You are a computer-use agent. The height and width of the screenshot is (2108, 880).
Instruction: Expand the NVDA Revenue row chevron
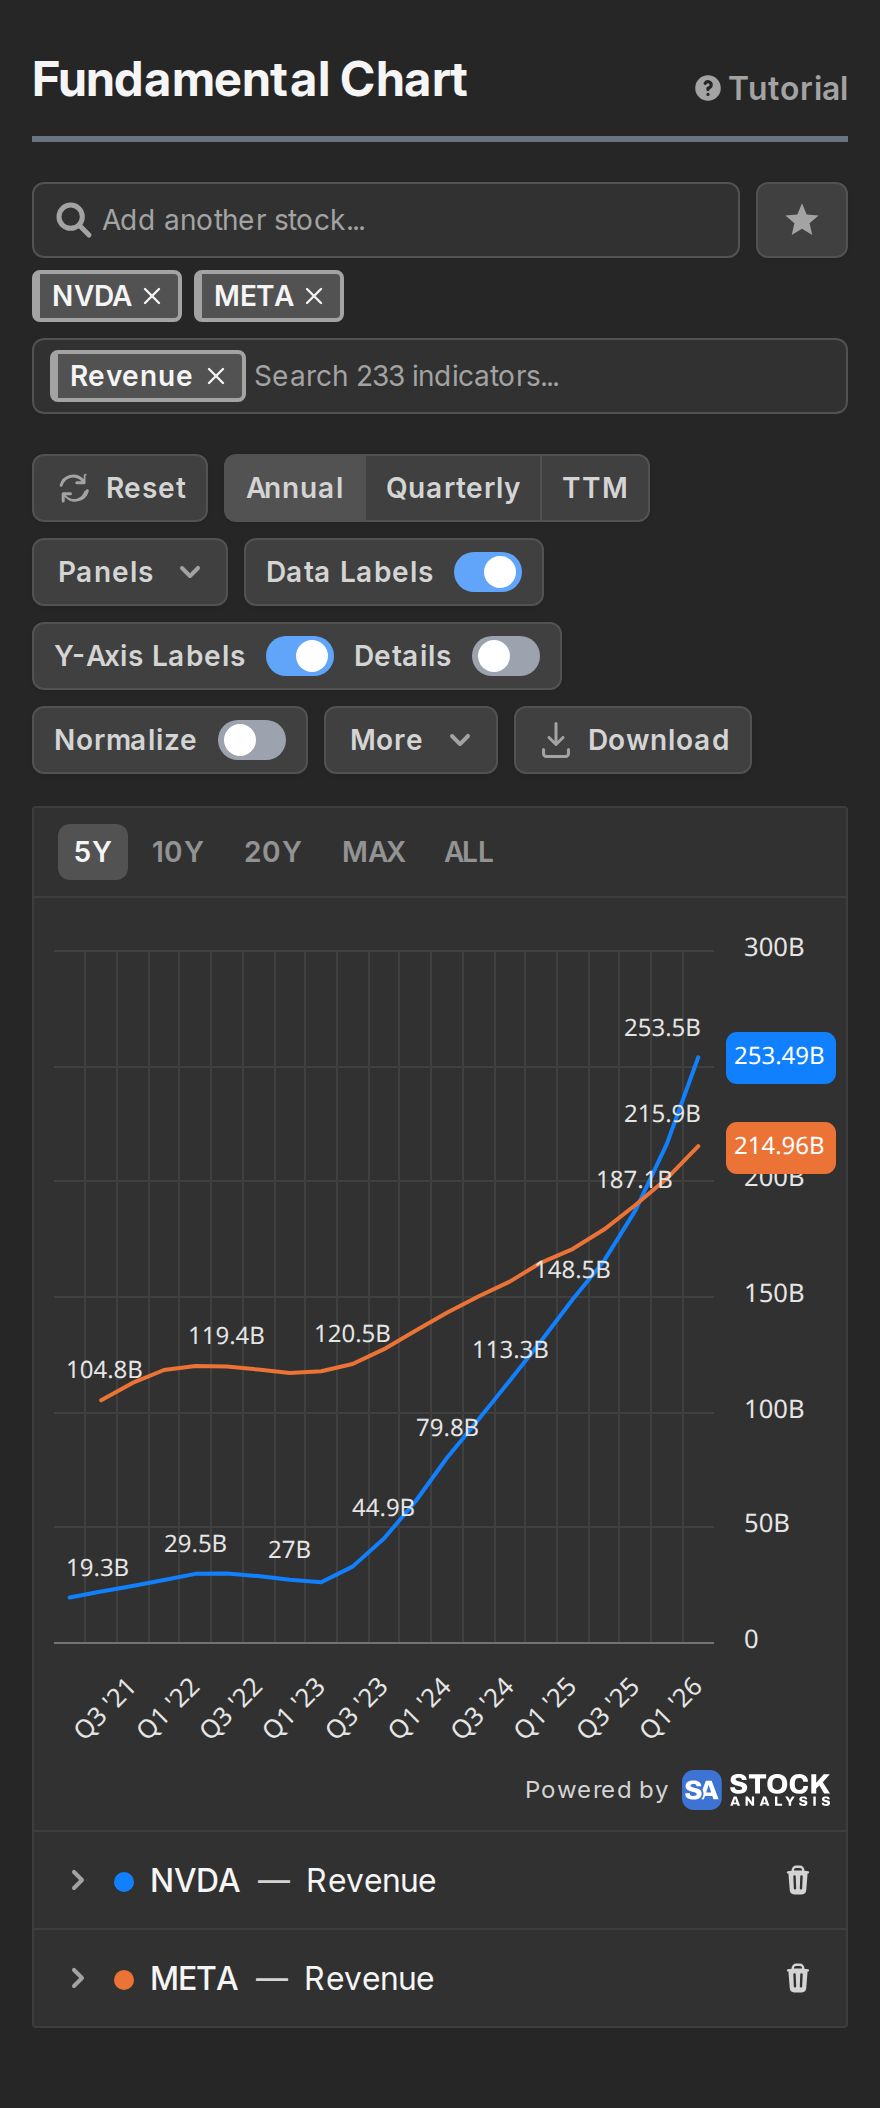click(78, 1880)
